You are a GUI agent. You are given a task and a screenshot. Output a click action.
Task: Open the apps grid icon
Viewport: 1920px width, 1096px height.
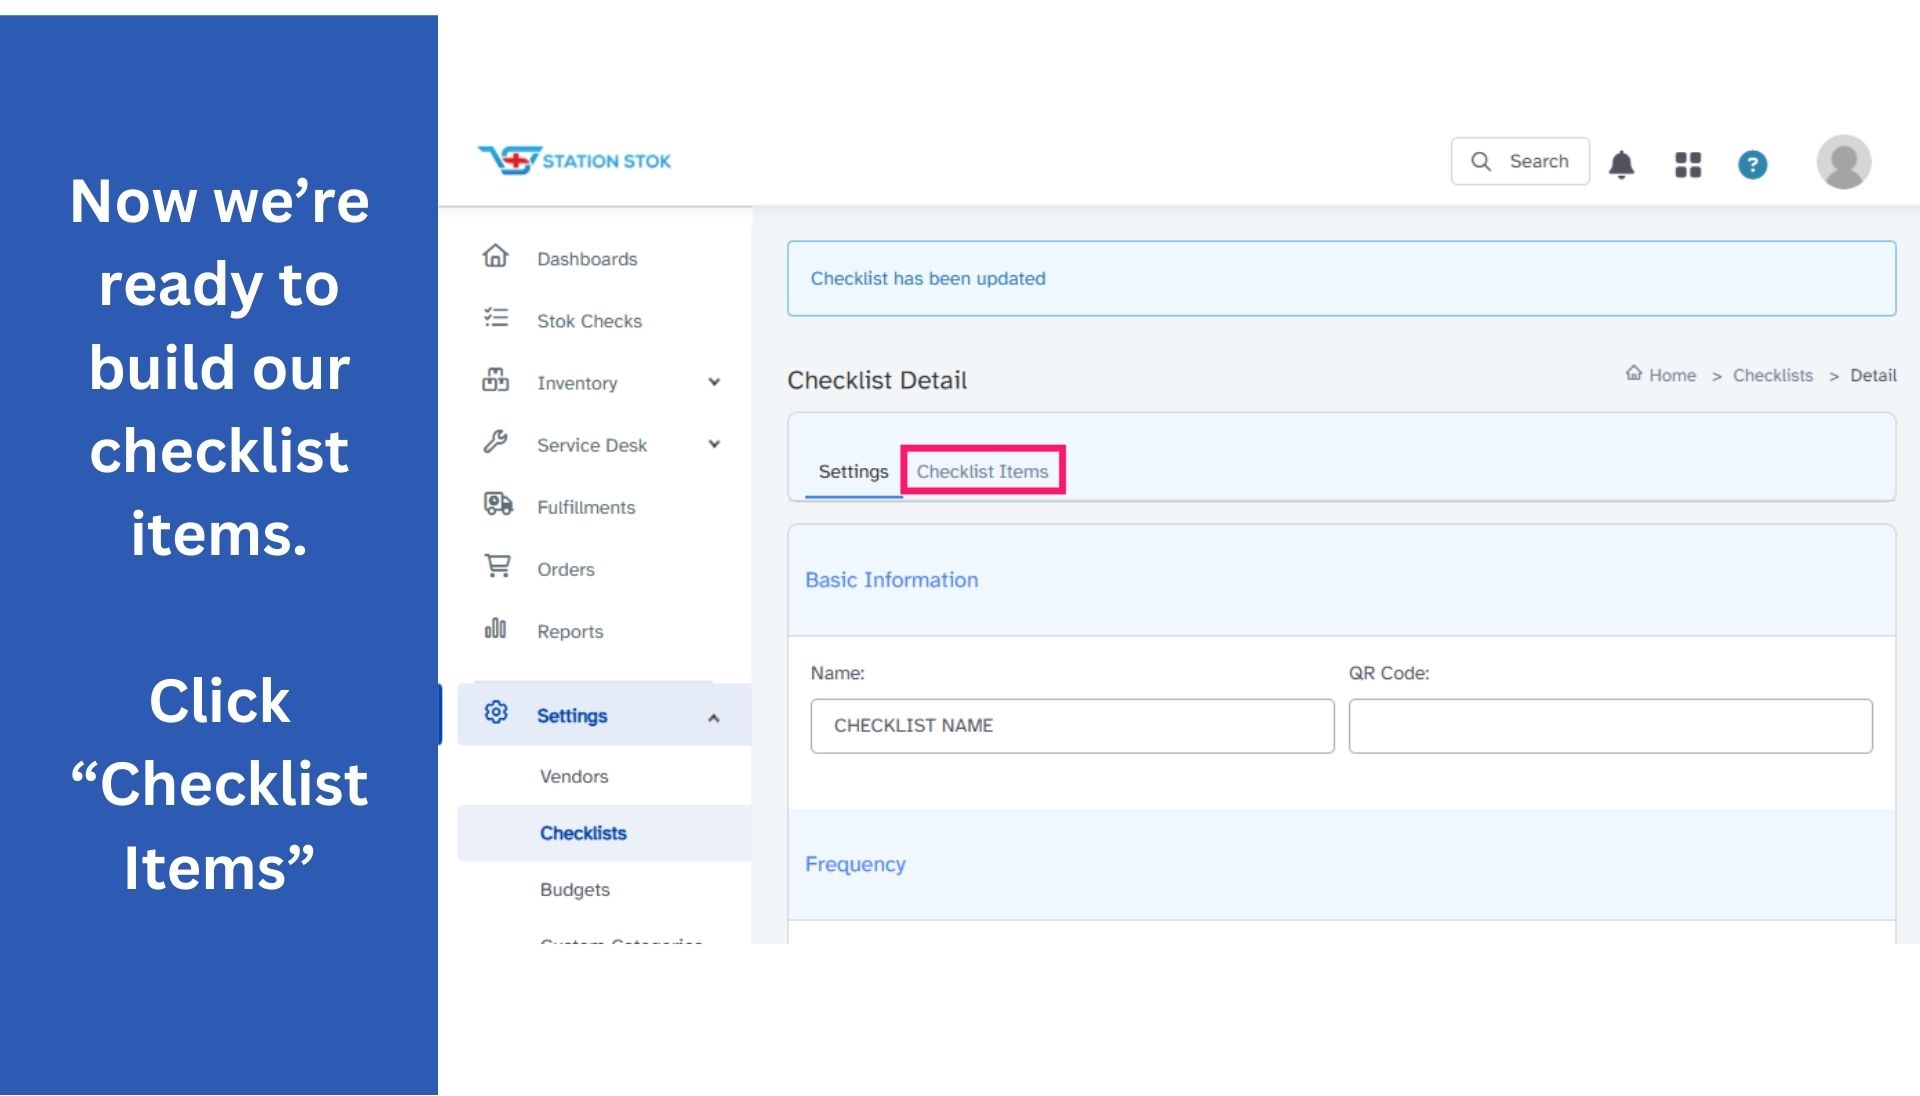coord(1688,164)
